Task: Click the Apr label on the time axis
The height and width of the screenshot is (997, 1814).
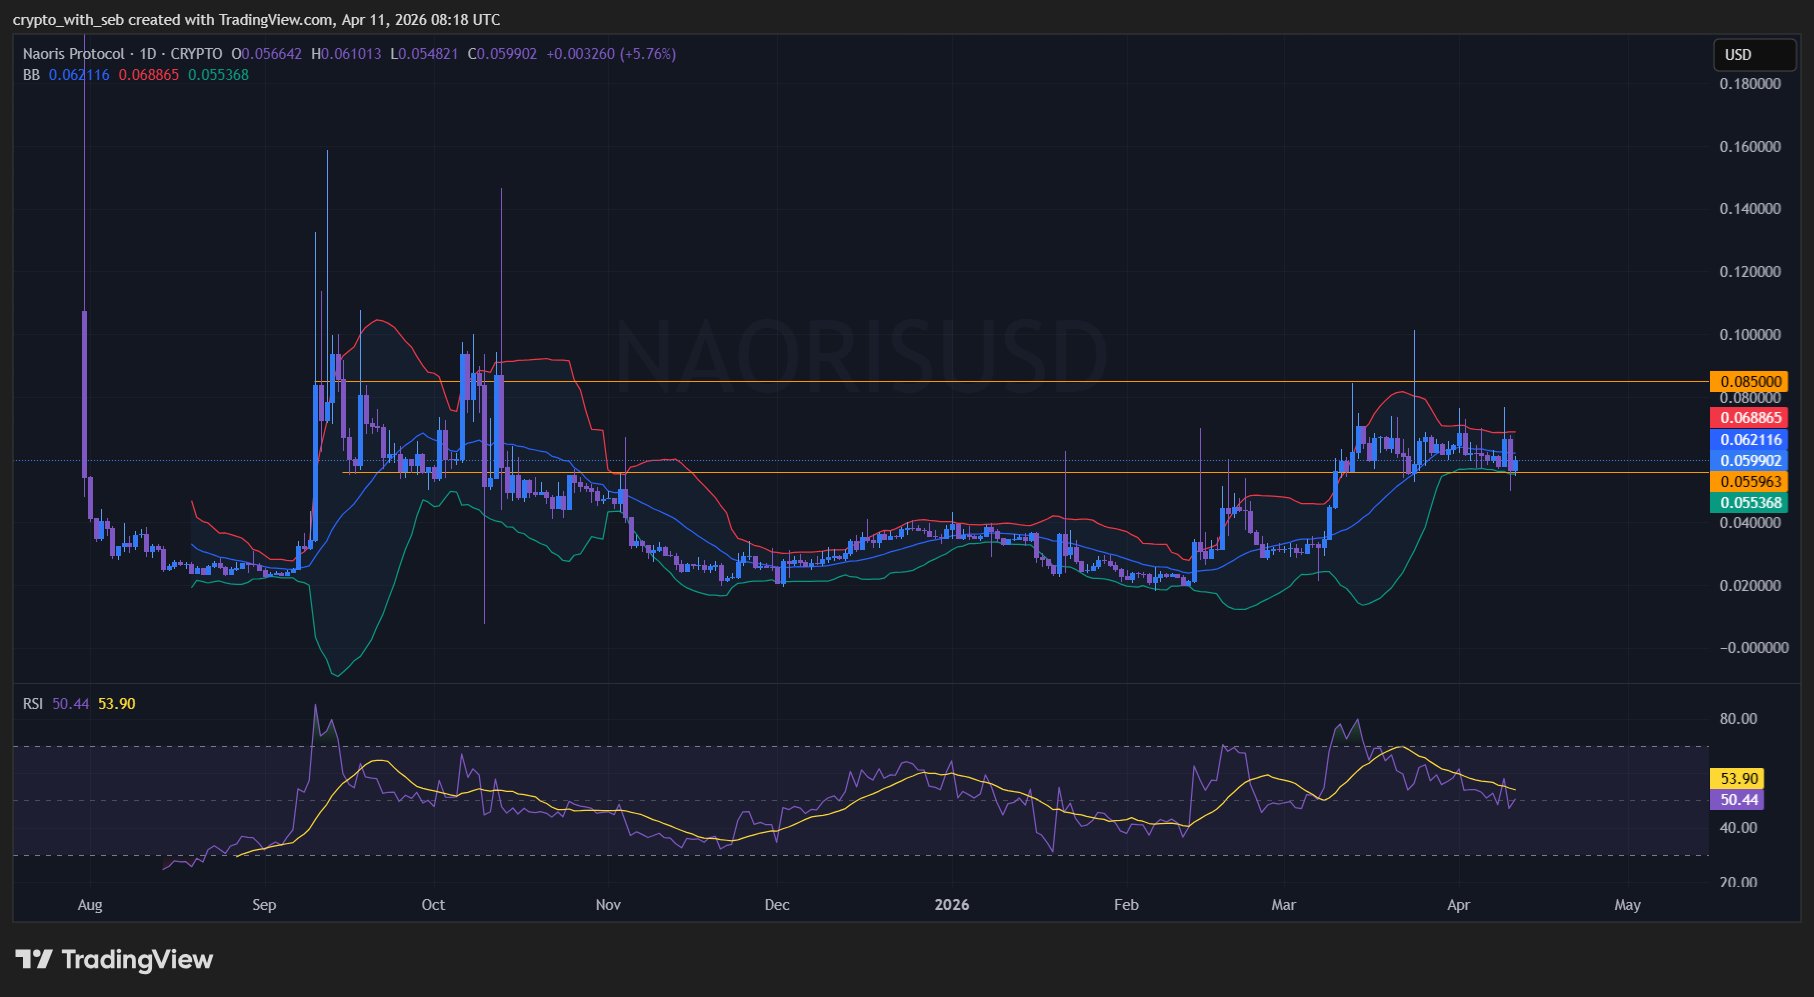Action: (1458, 905)
